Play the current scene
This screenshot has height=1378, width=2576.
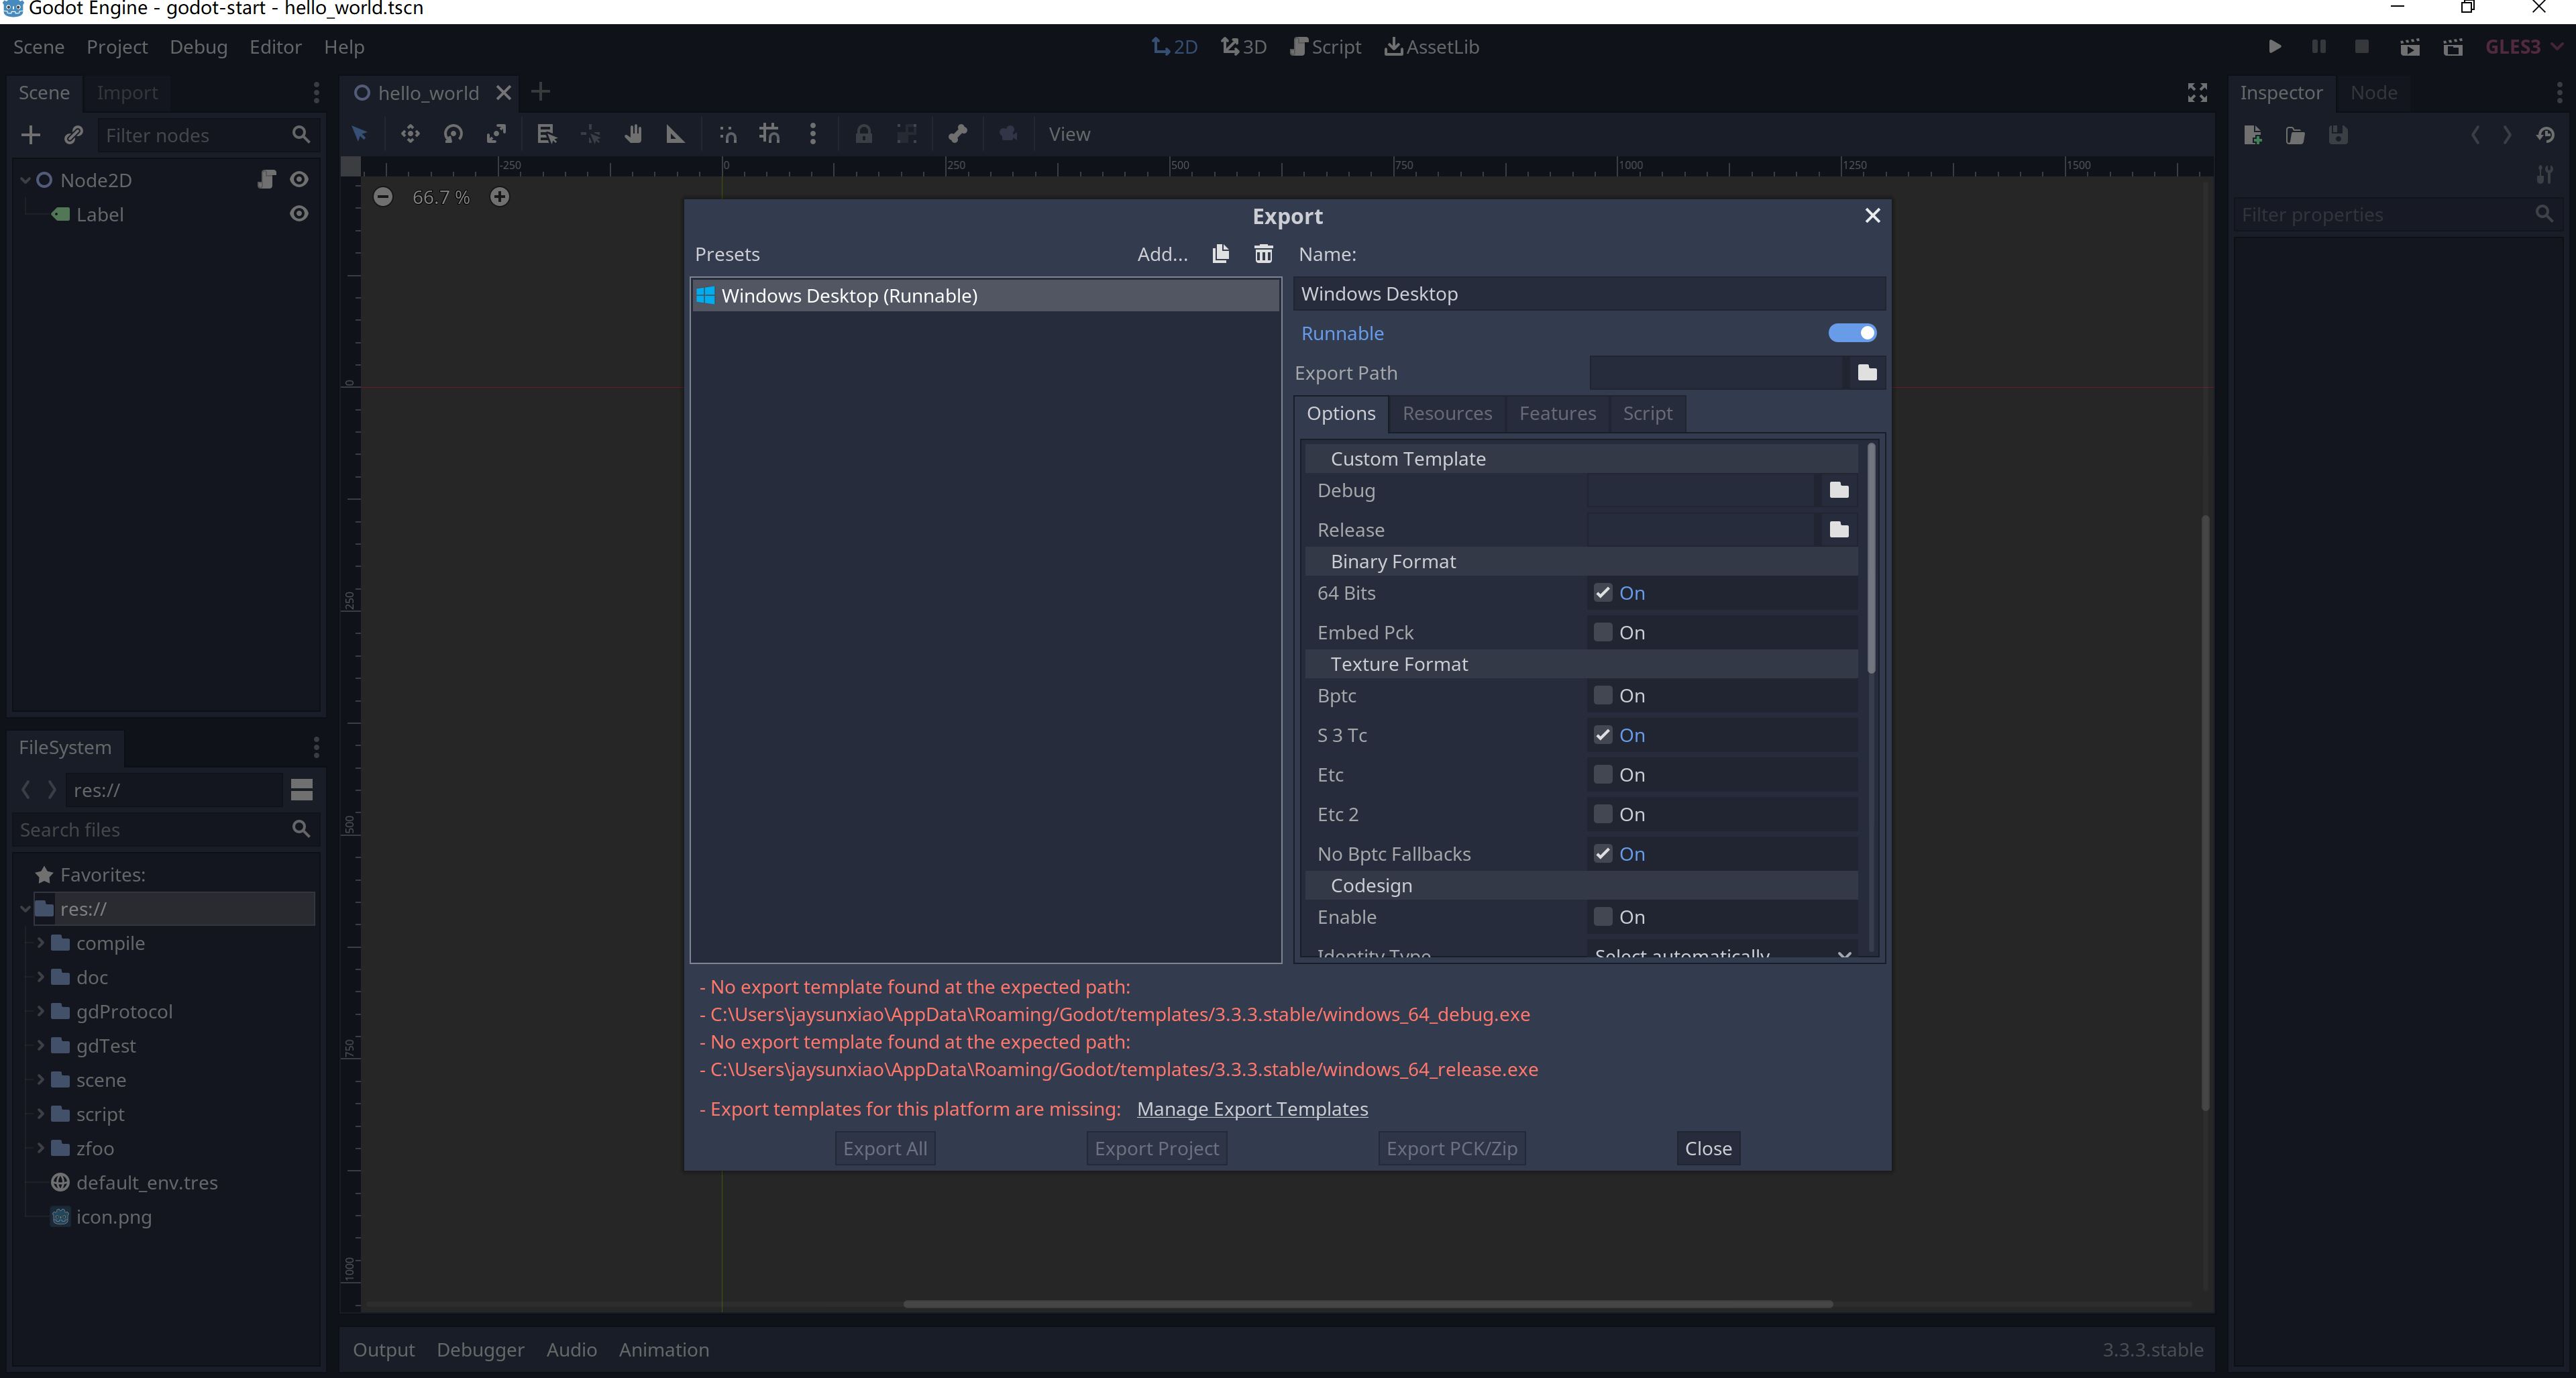click(2410, 47)
